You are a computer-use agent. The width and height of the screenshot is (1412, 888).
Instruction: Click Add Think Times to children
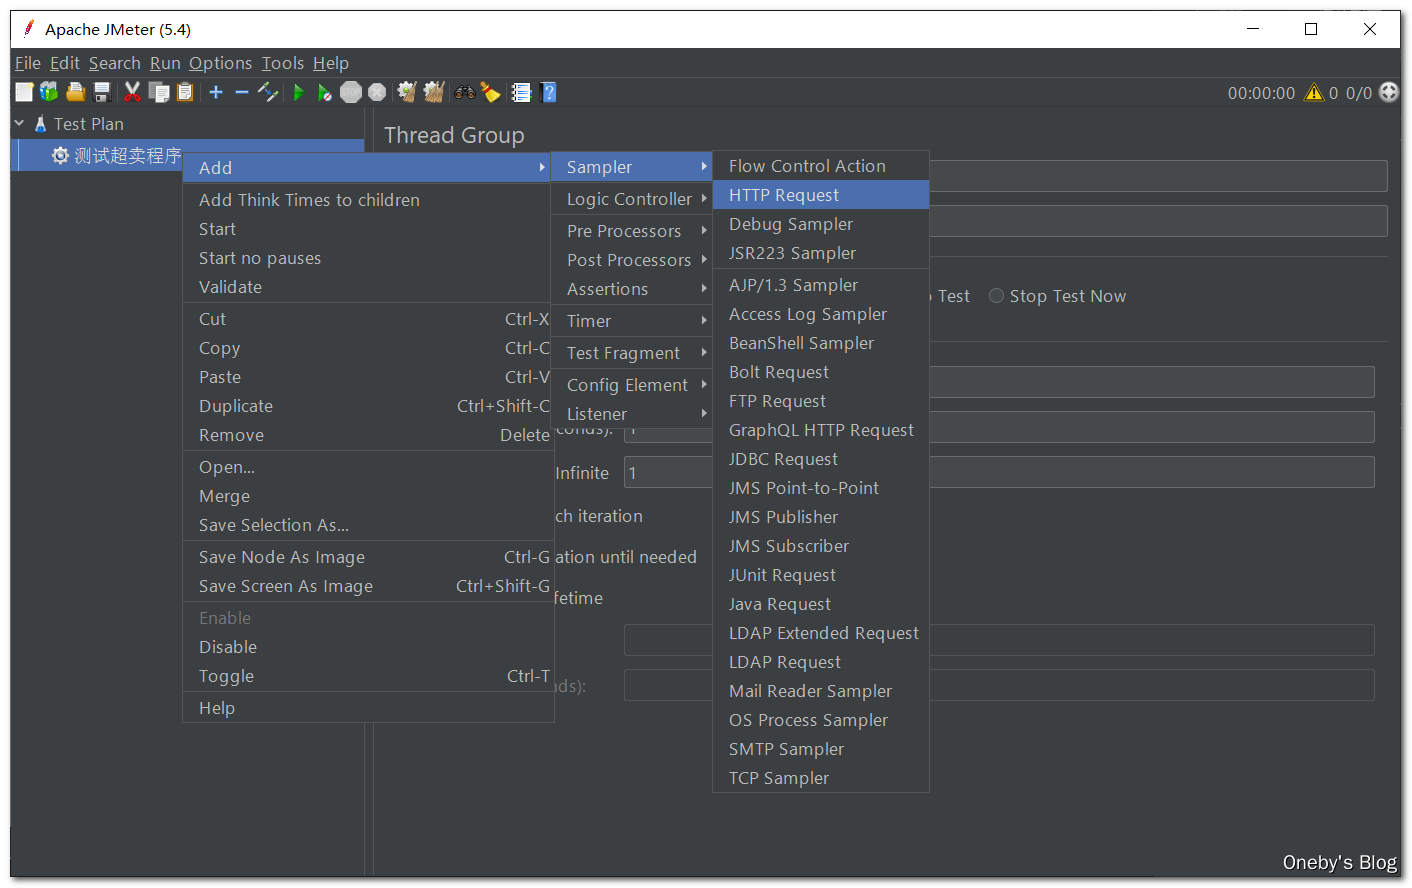tap(368, 200)
